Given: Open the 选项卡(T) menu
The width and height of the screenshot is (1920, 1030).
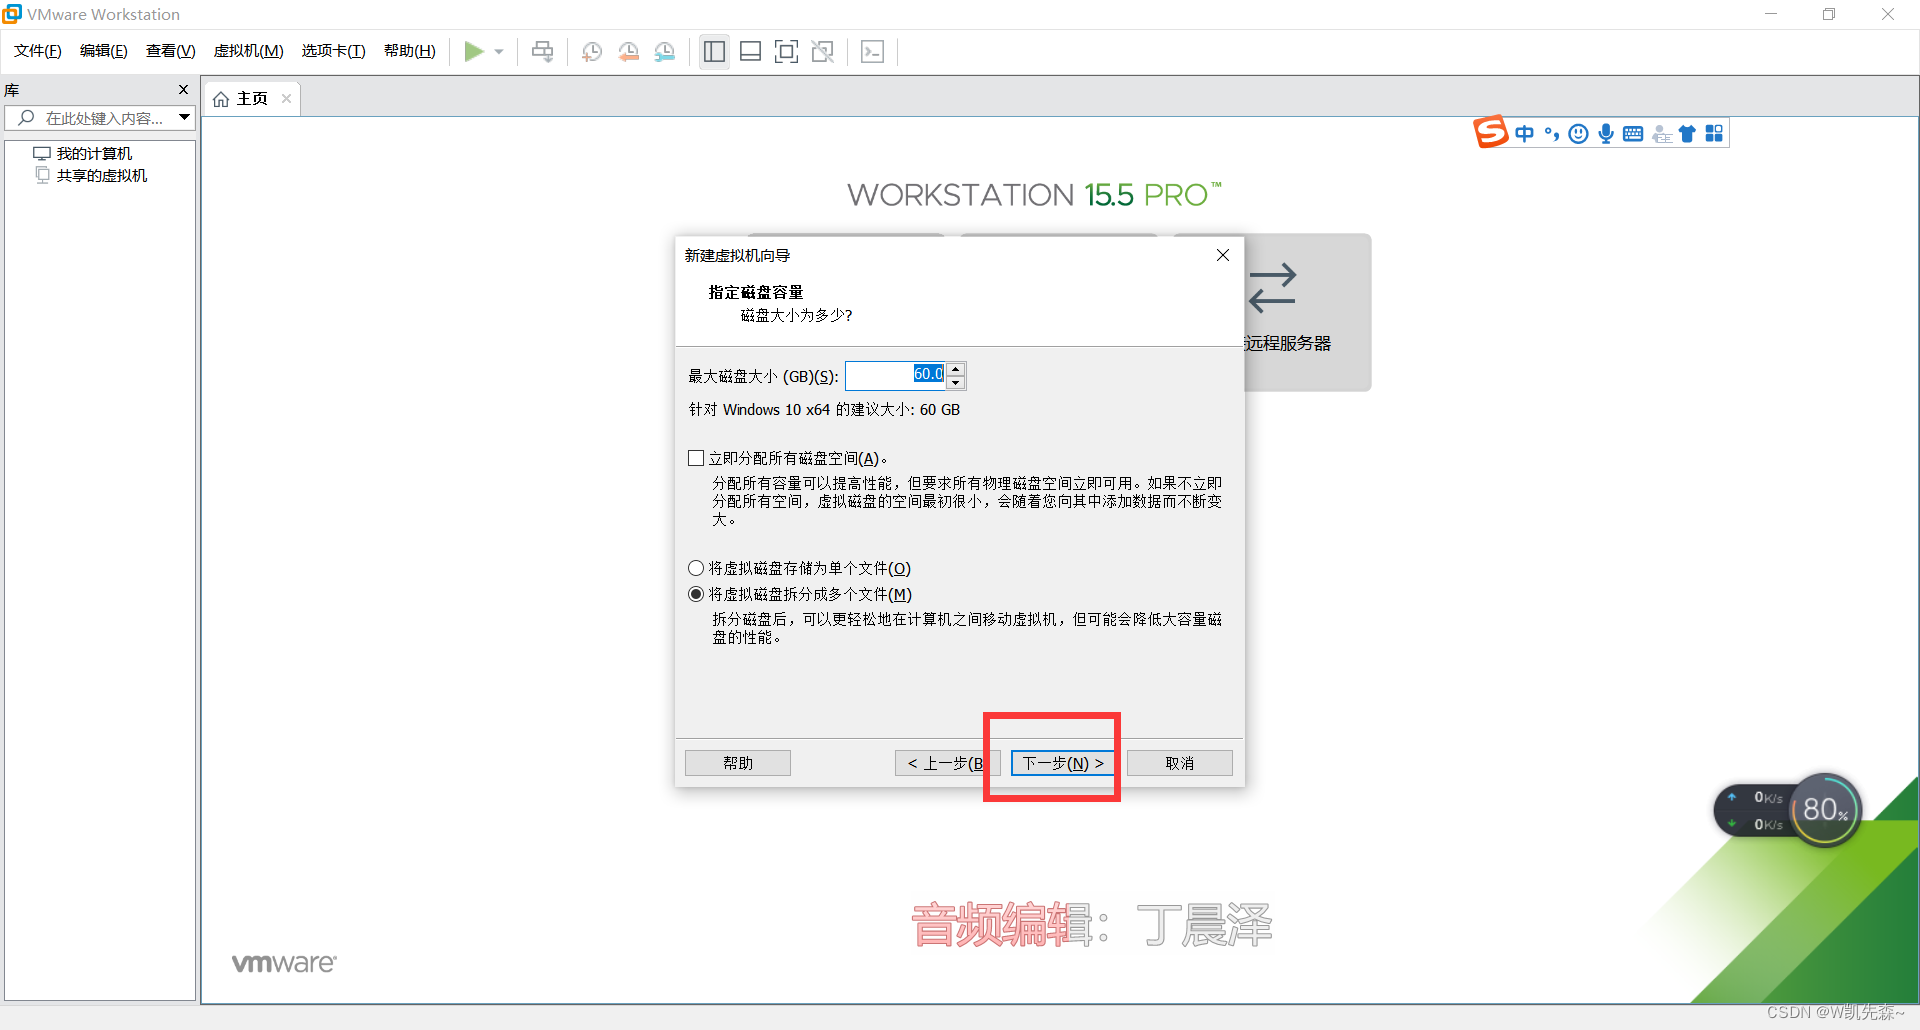Looking at the screenshot, I should [334, 51].
